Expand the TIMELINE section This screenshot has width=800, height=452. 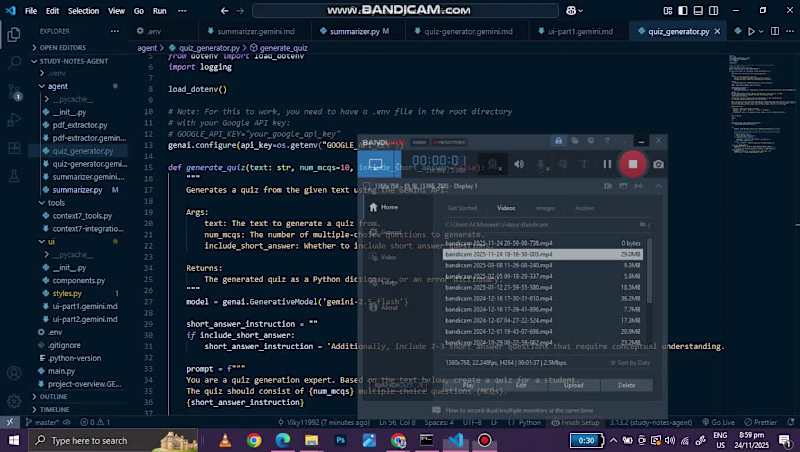[x=55, y=409]
